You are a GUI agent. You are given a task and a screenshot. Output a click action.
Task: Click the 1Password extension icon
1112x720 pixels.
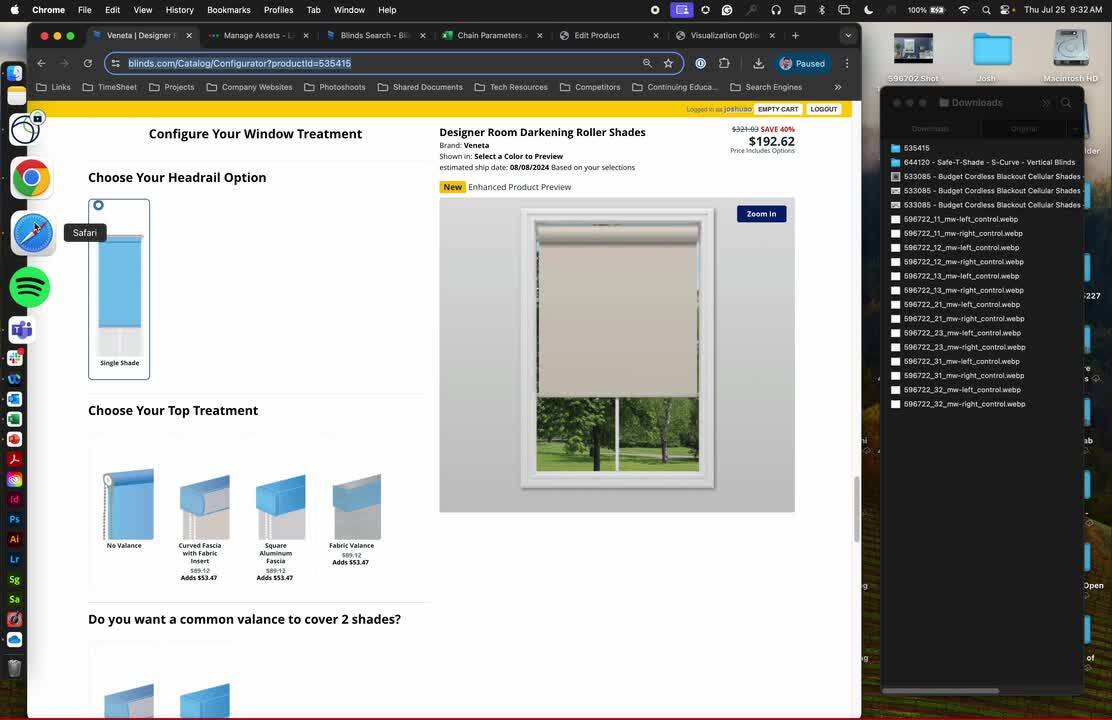[701, 63]
